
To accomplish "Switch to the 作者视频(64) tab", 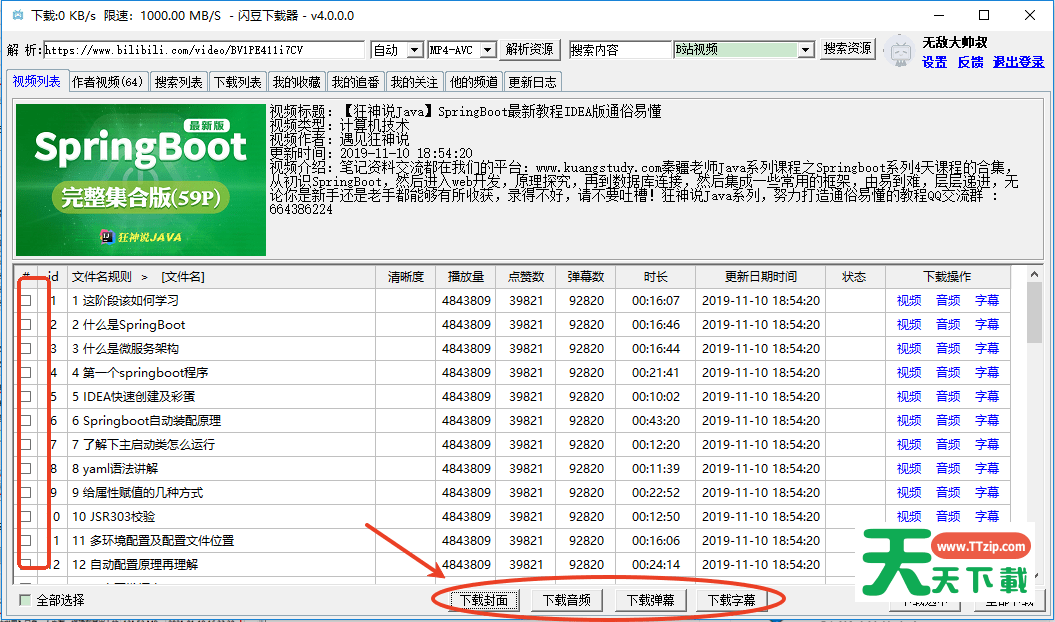I will click(x=107, y=82).
